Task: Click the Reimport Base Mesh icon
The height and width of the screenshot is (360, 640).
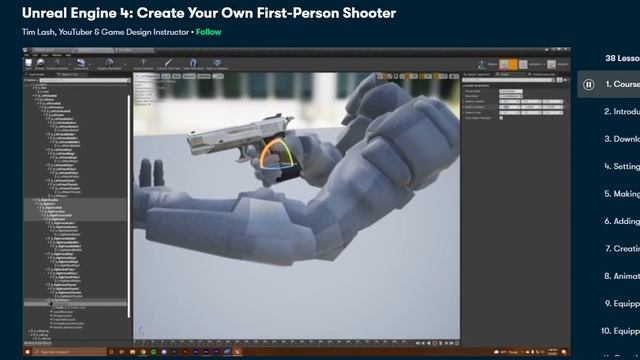Action: pyautogui.click(x=109, y=63)
